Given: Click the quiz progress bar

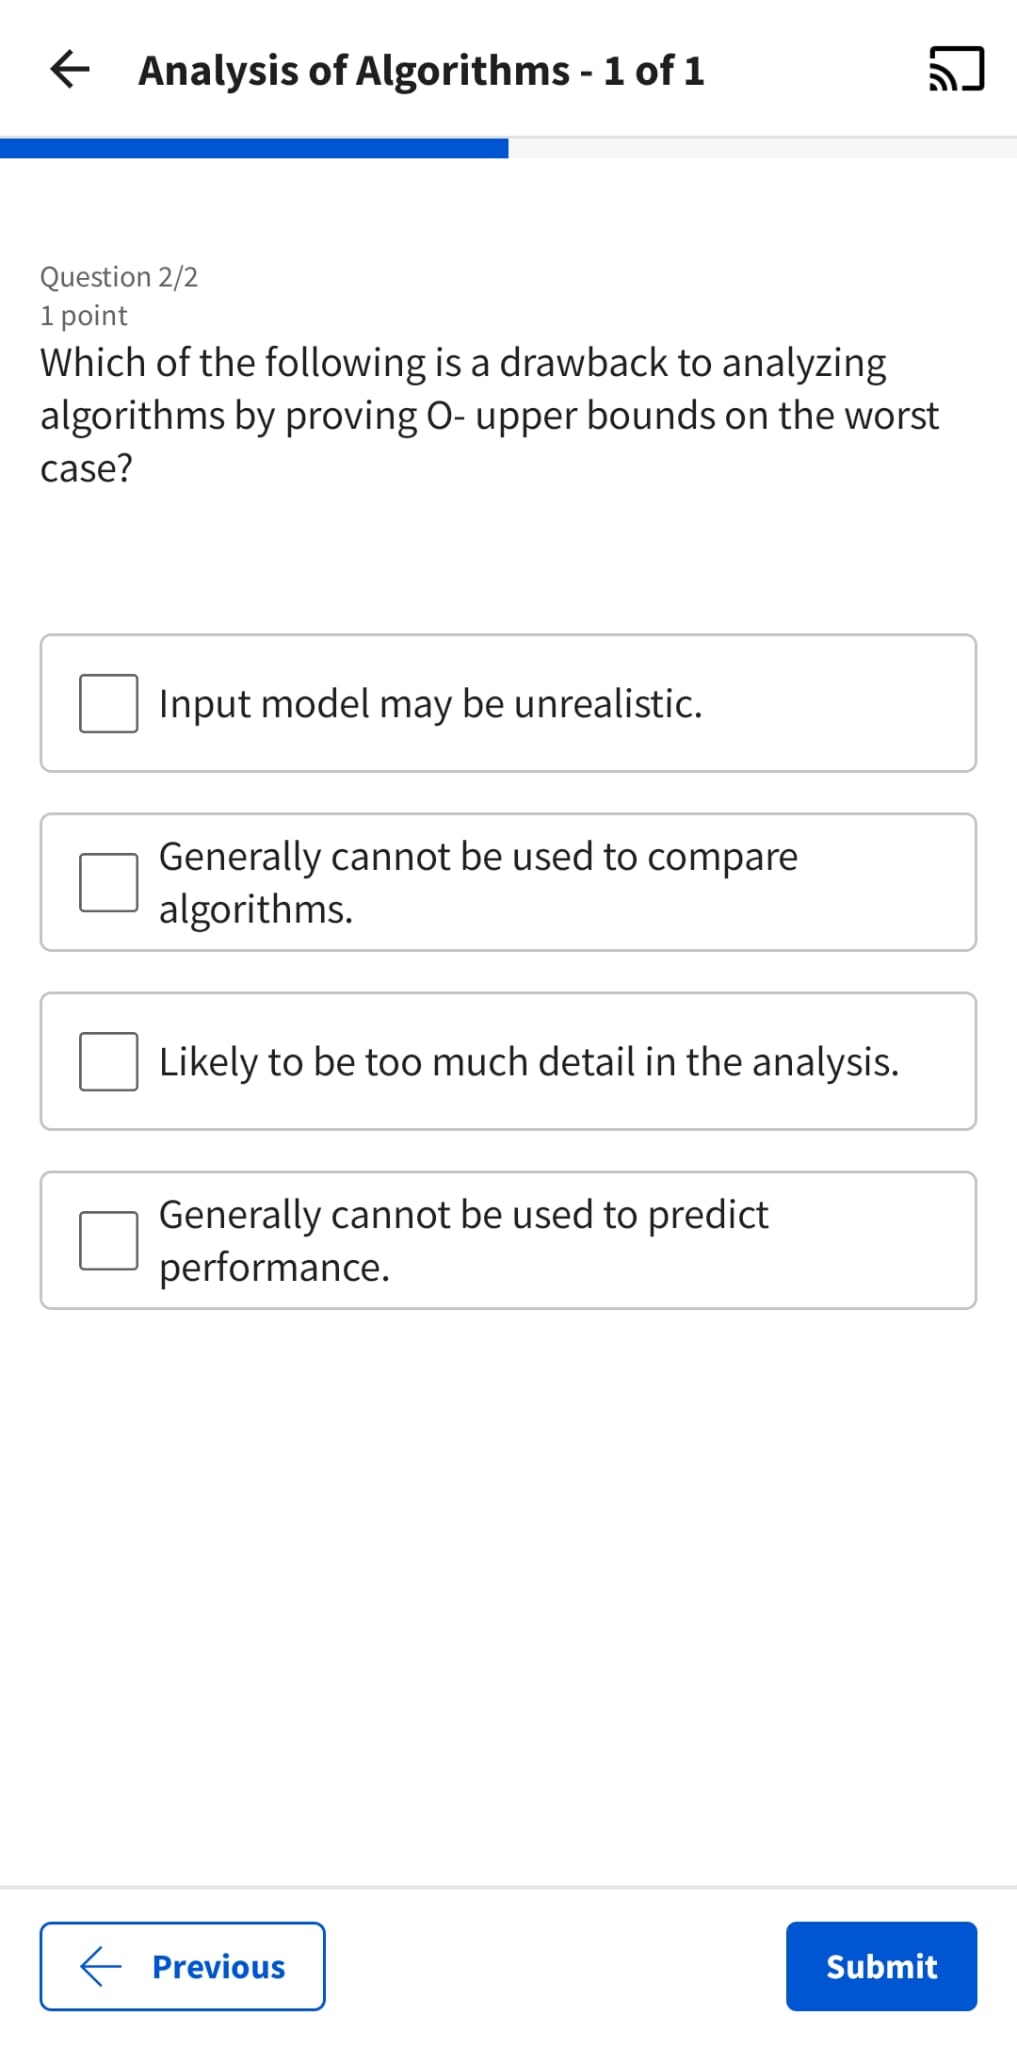Looking at the screenshot, I should (x=508, y=146).
